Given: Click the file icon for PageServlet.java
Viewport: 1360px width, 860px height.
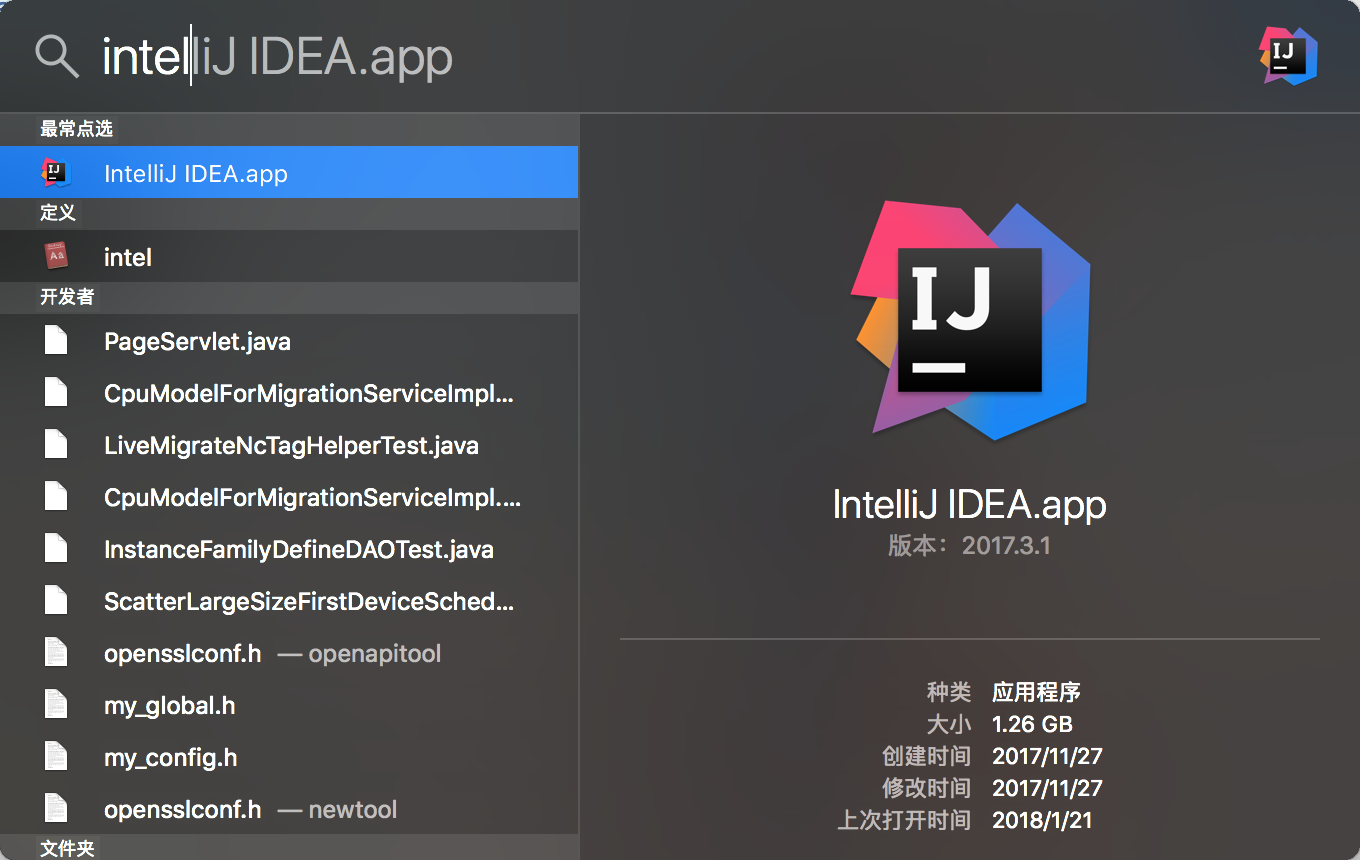Looking at the screenshot, I should click(x=56, y=341).
